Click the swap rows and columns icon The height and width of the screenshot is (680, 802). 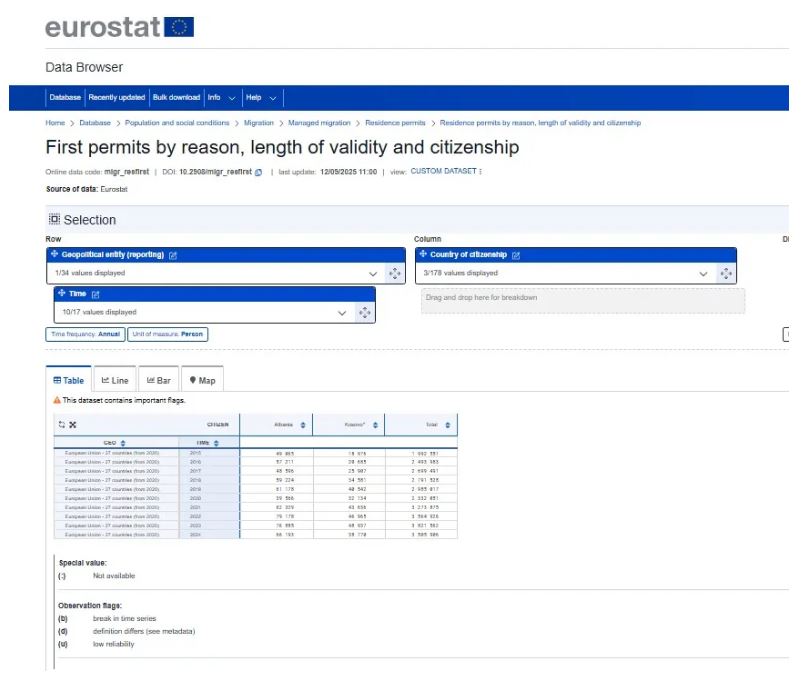click(x=60, y=425)
